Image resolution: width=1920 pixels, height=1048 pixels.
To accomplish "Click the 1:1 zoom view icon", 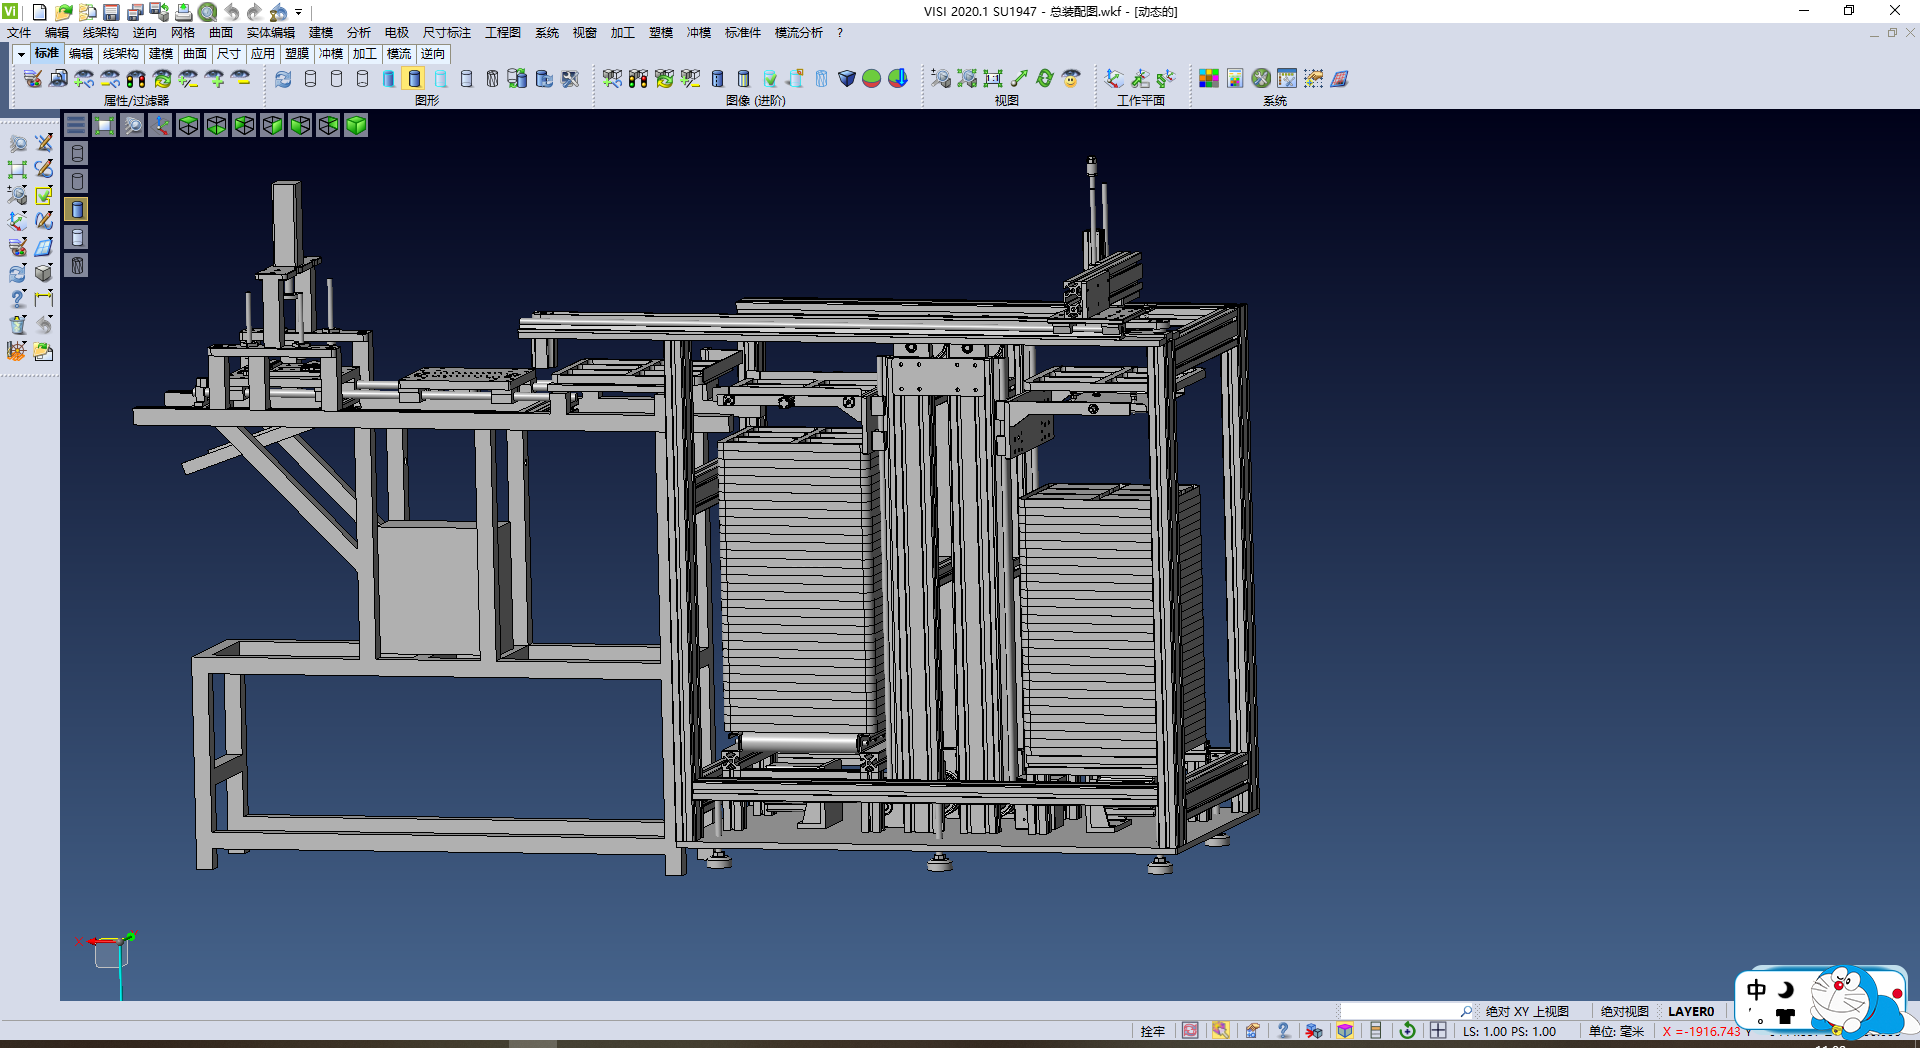I will (992, 78).
